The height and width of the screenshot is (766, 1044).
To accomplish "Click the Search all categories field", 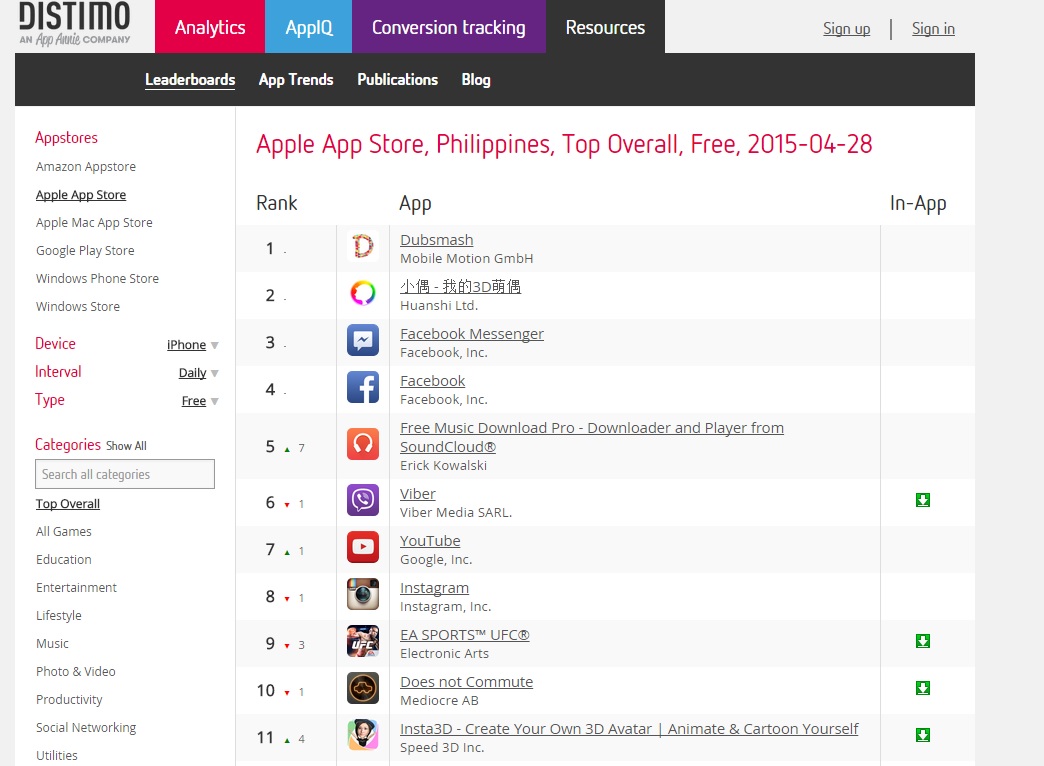I will [125, 474].
